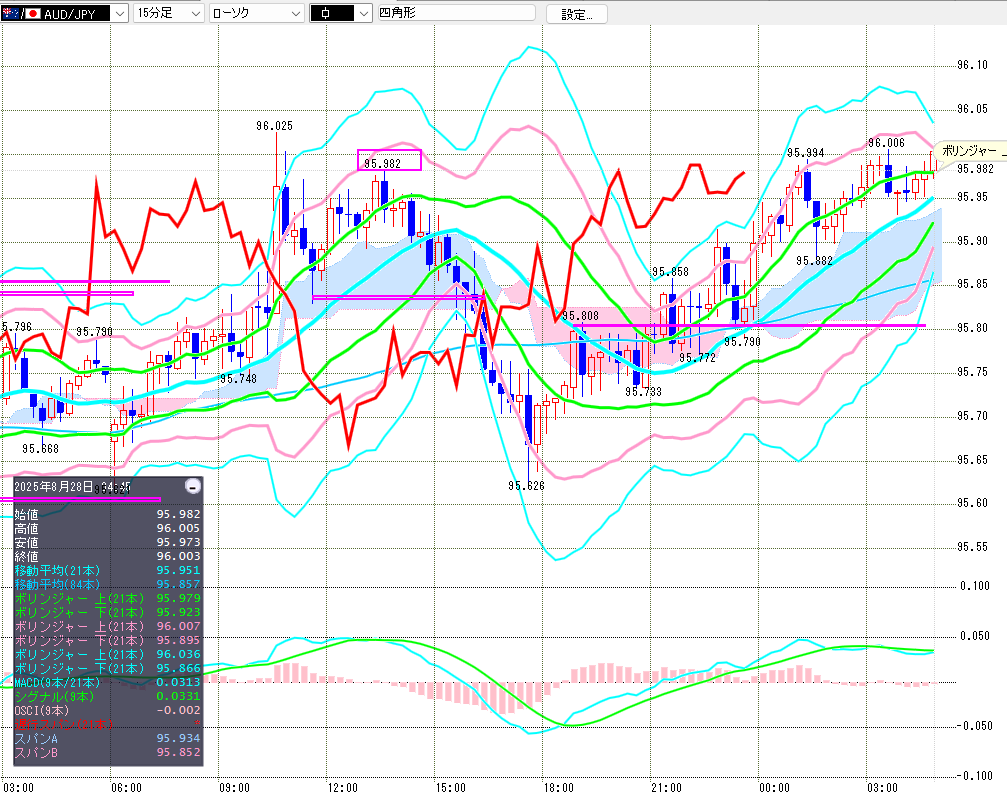
Task: Click the 95.60 price axis label
Action: coord(972,503)
